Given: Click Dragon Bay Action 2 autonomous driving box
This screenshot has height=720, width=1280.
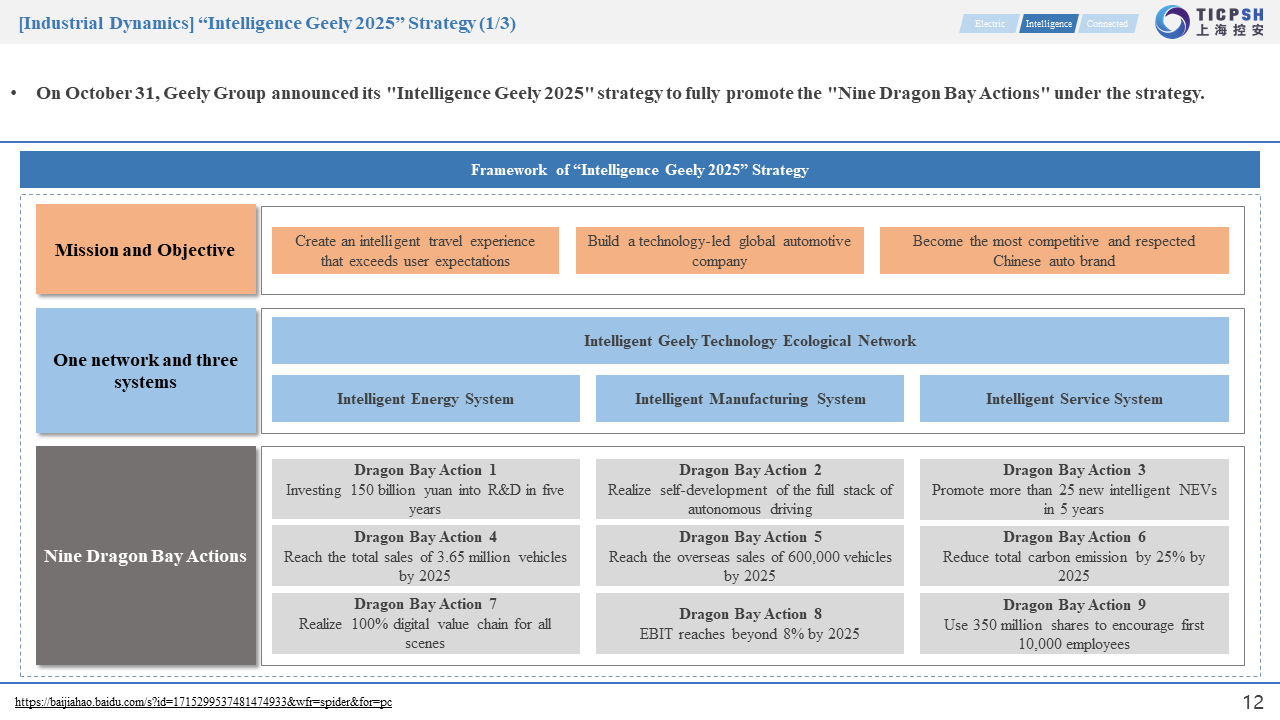Looking at the screenshot, I should coord(750,489).
